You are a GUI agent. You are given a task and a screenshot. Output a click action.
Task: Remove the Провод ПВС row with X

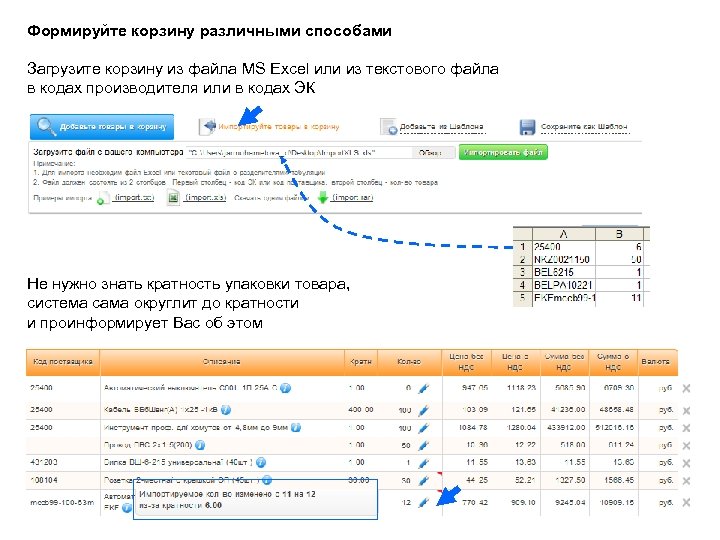(x=686, y=445)
